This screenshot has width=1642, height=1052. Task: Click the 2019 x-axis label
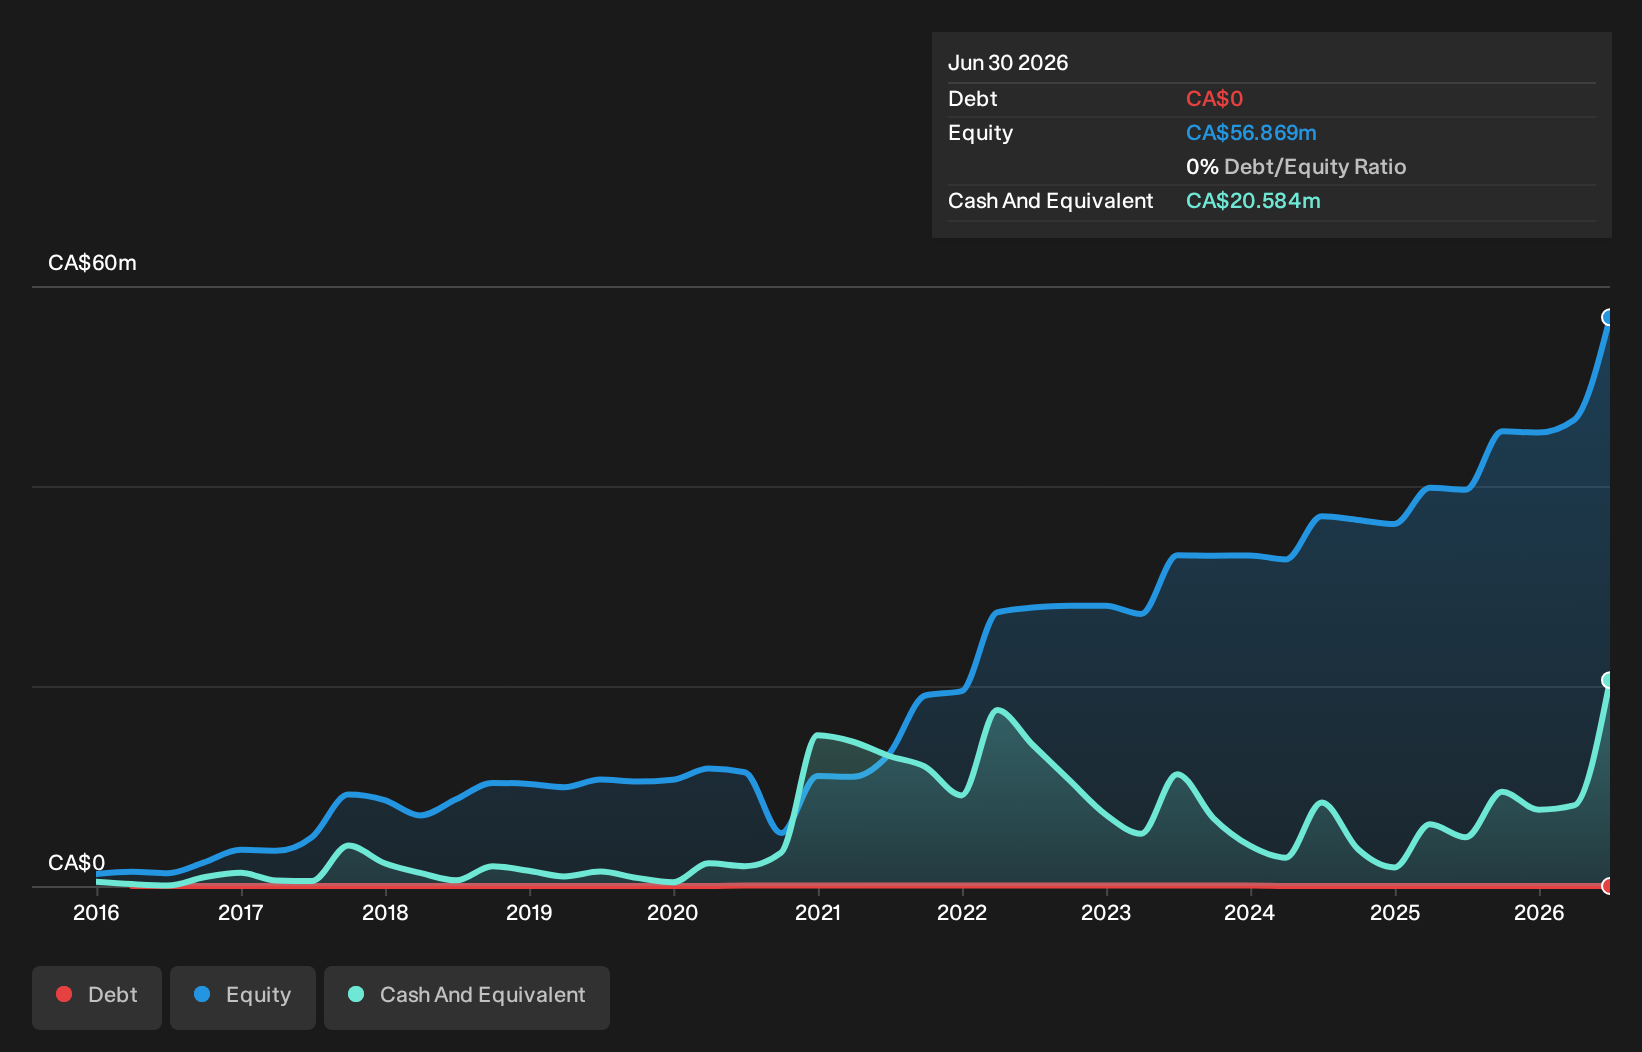coord(529,912)
